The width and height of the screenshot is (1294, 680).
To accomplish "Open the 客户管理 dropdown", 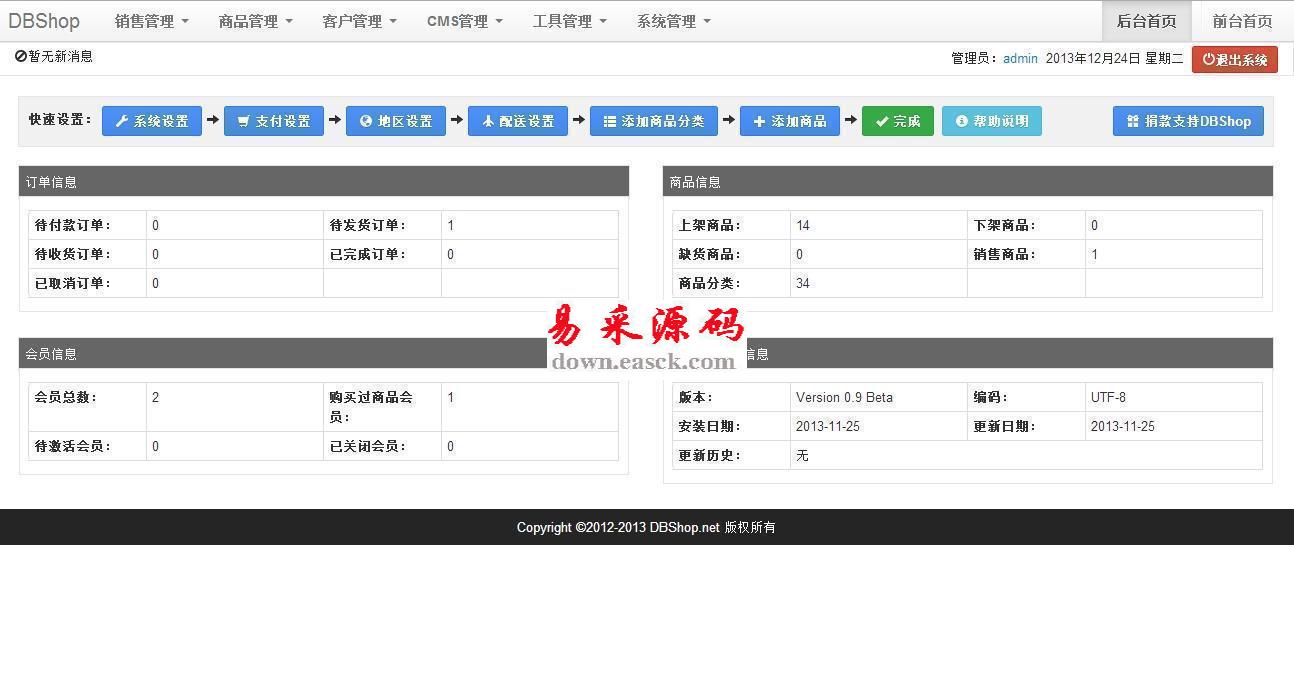I will (359, 21).
